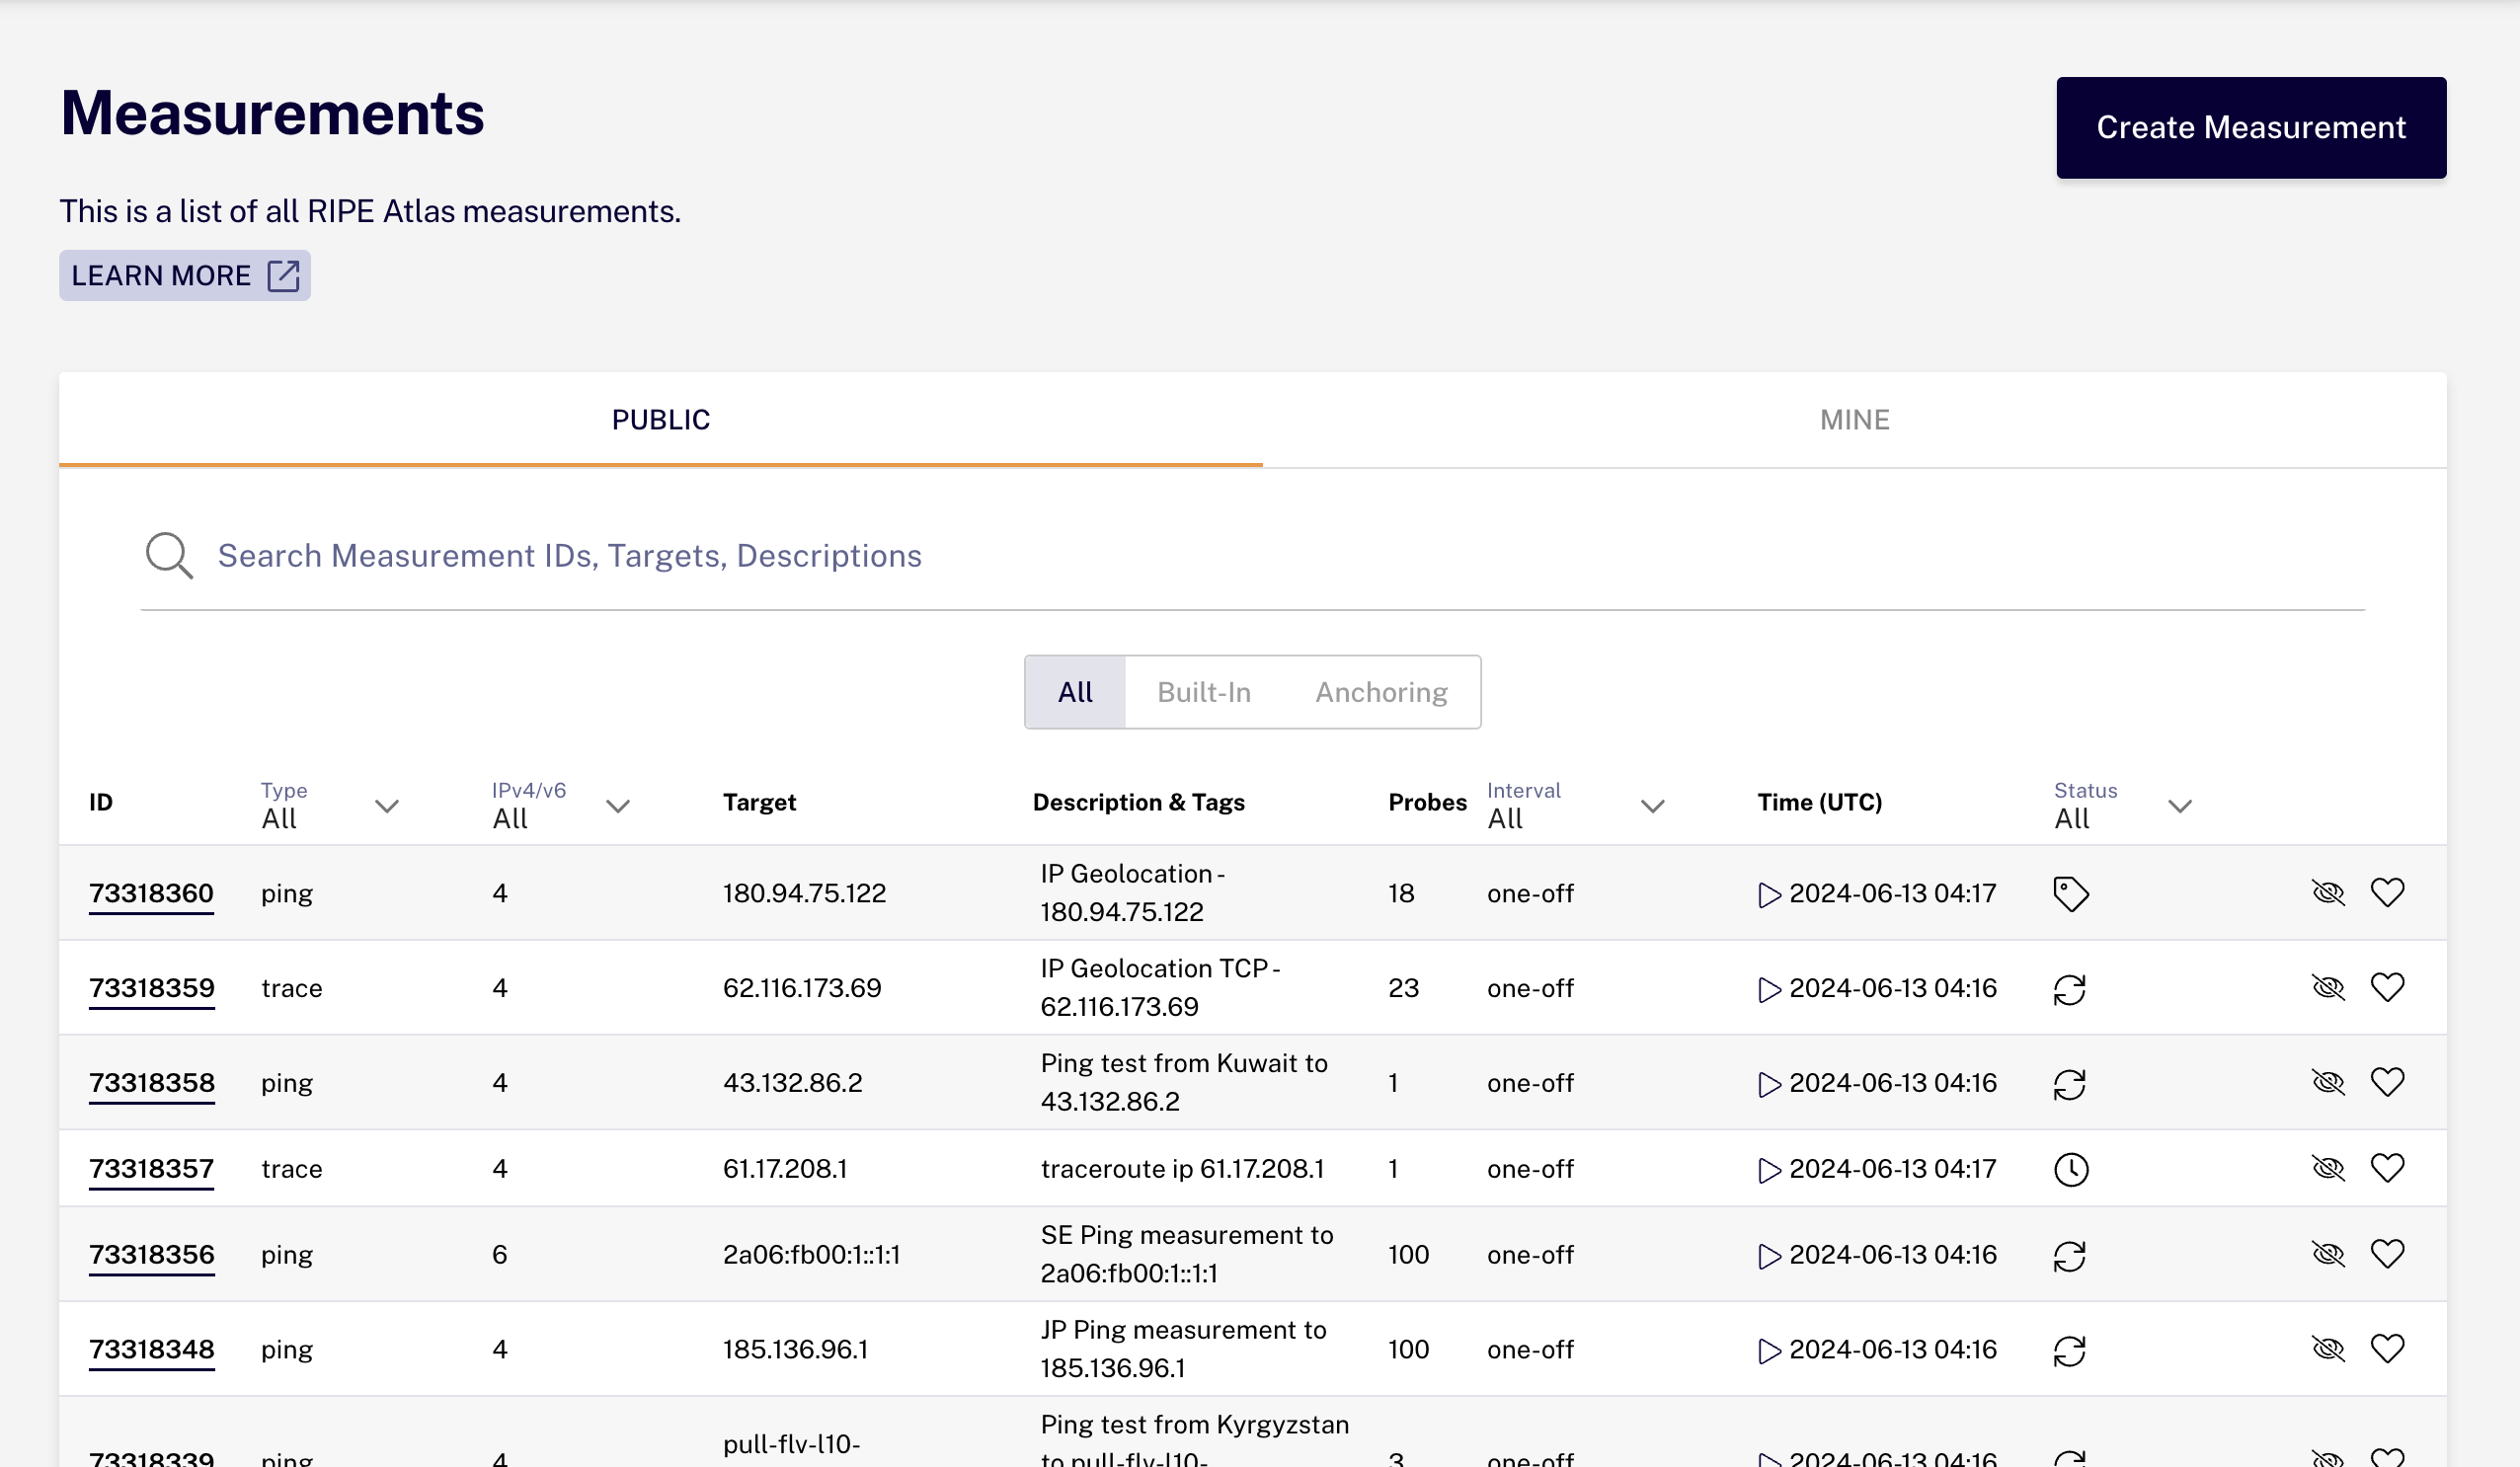Click the play triangle beside 73318348's time
Viewport: 2520px width, 1467px height.
click(1769, 1351)
